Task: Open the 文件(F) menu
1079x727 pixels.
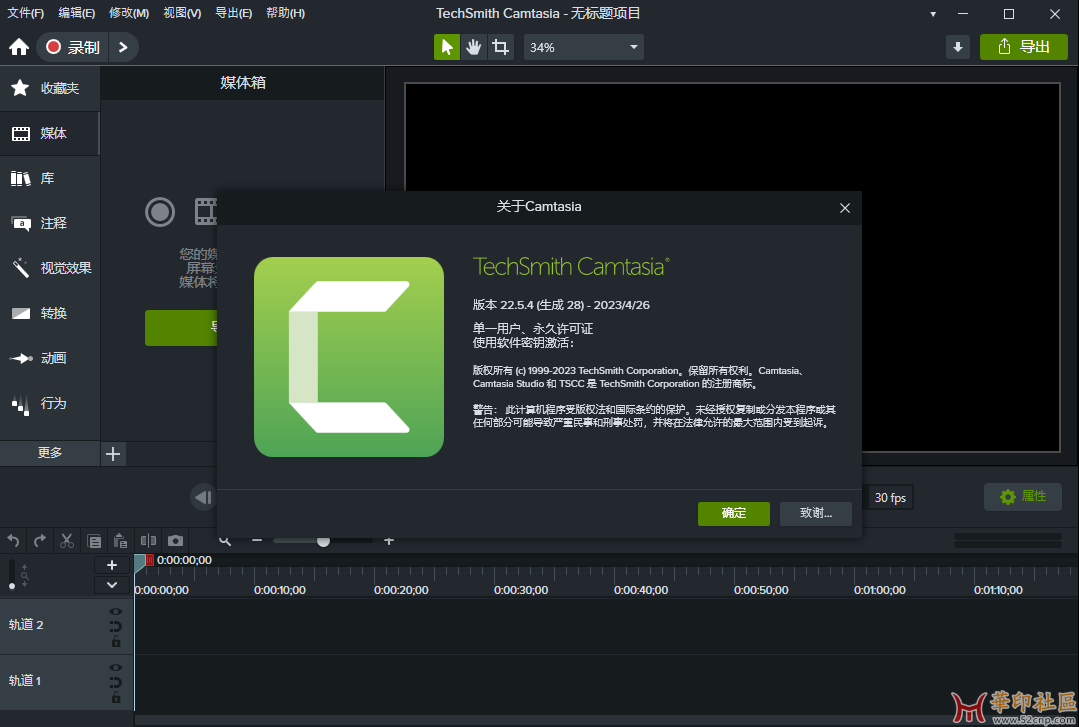Action: coord(25,13)
